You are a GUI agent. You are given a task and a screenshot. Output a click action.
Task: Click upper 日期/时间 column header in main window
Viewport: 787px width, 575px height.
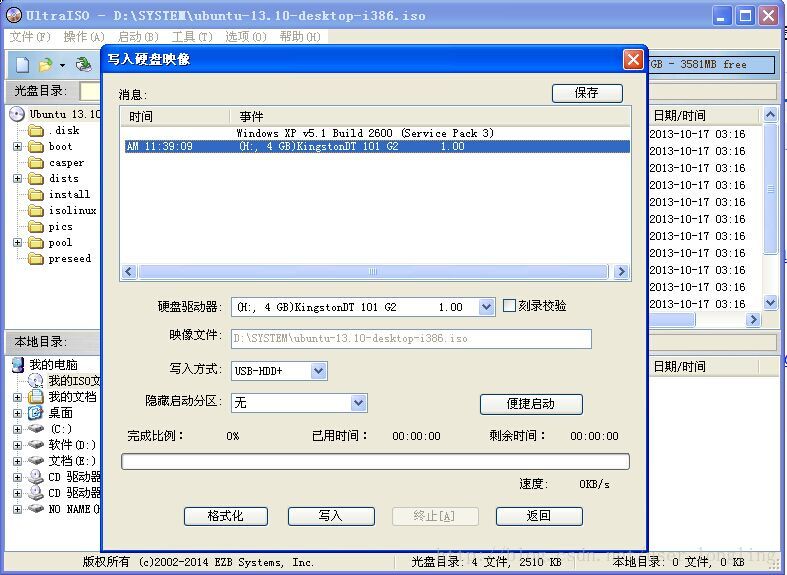703,116
